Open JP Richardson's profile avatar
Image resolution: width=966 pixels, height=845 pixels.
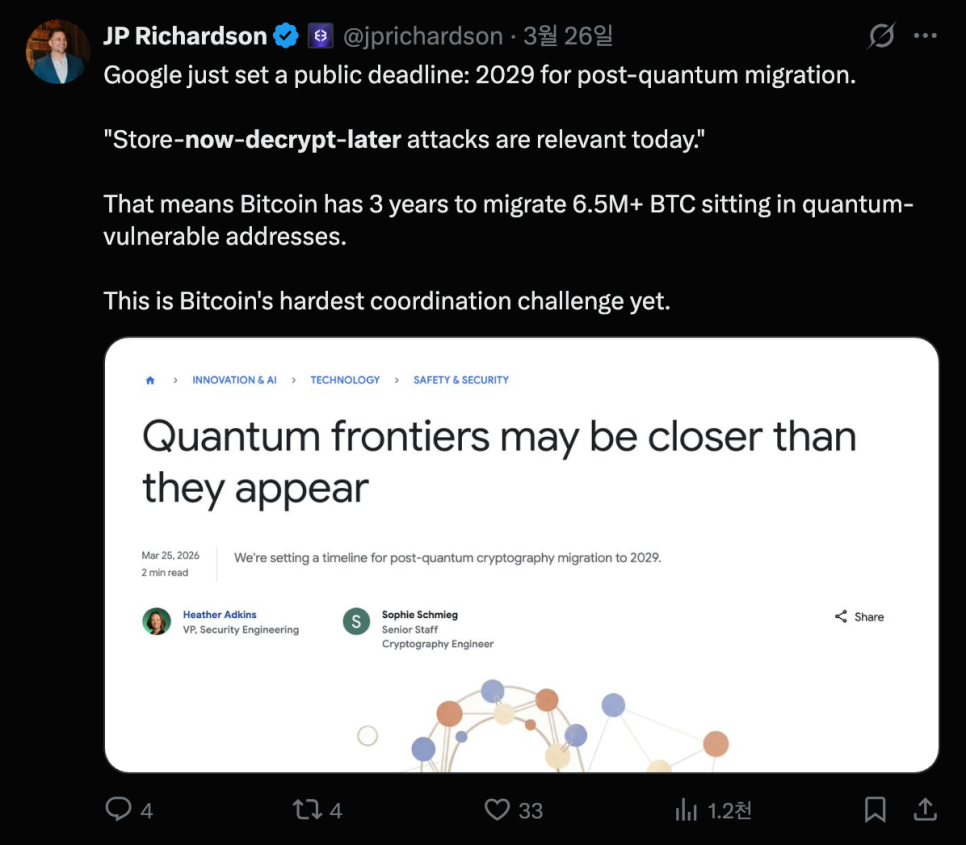[57, 52]
